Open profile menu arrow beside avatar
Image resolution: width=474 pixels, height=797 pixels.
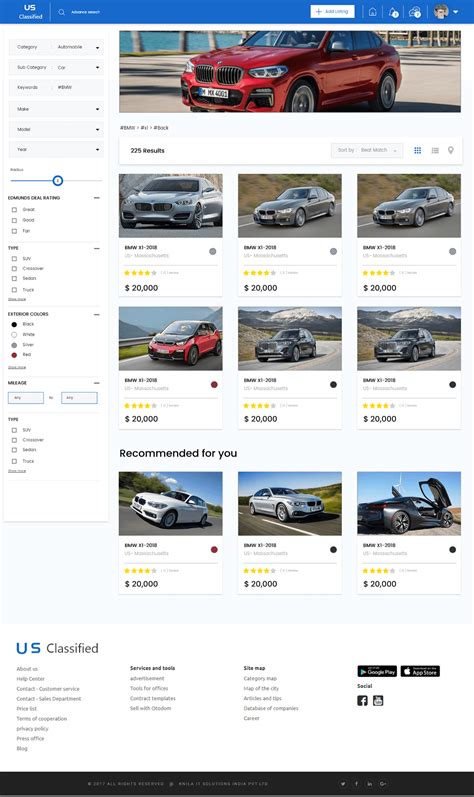456,12
